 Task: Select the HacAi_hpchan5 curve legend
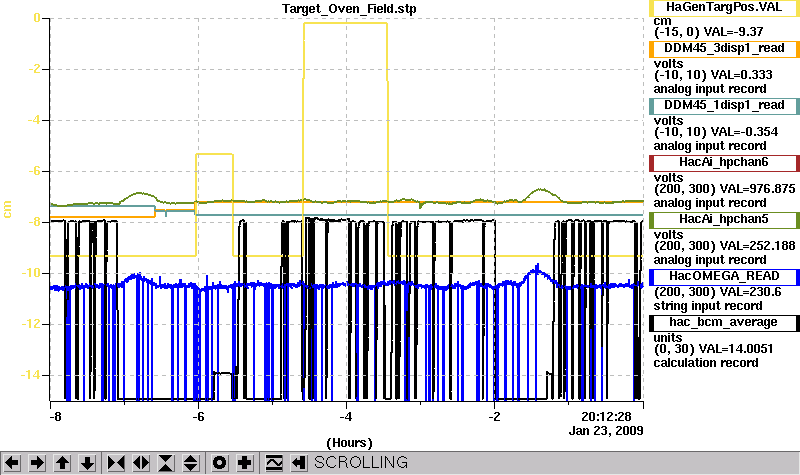click(724, 220)
